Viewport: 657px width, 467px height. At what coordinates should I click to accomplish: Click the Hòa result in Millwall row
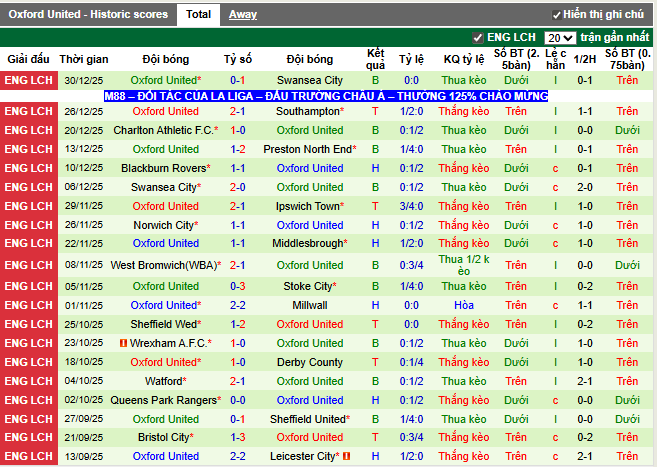click(464, 305)
